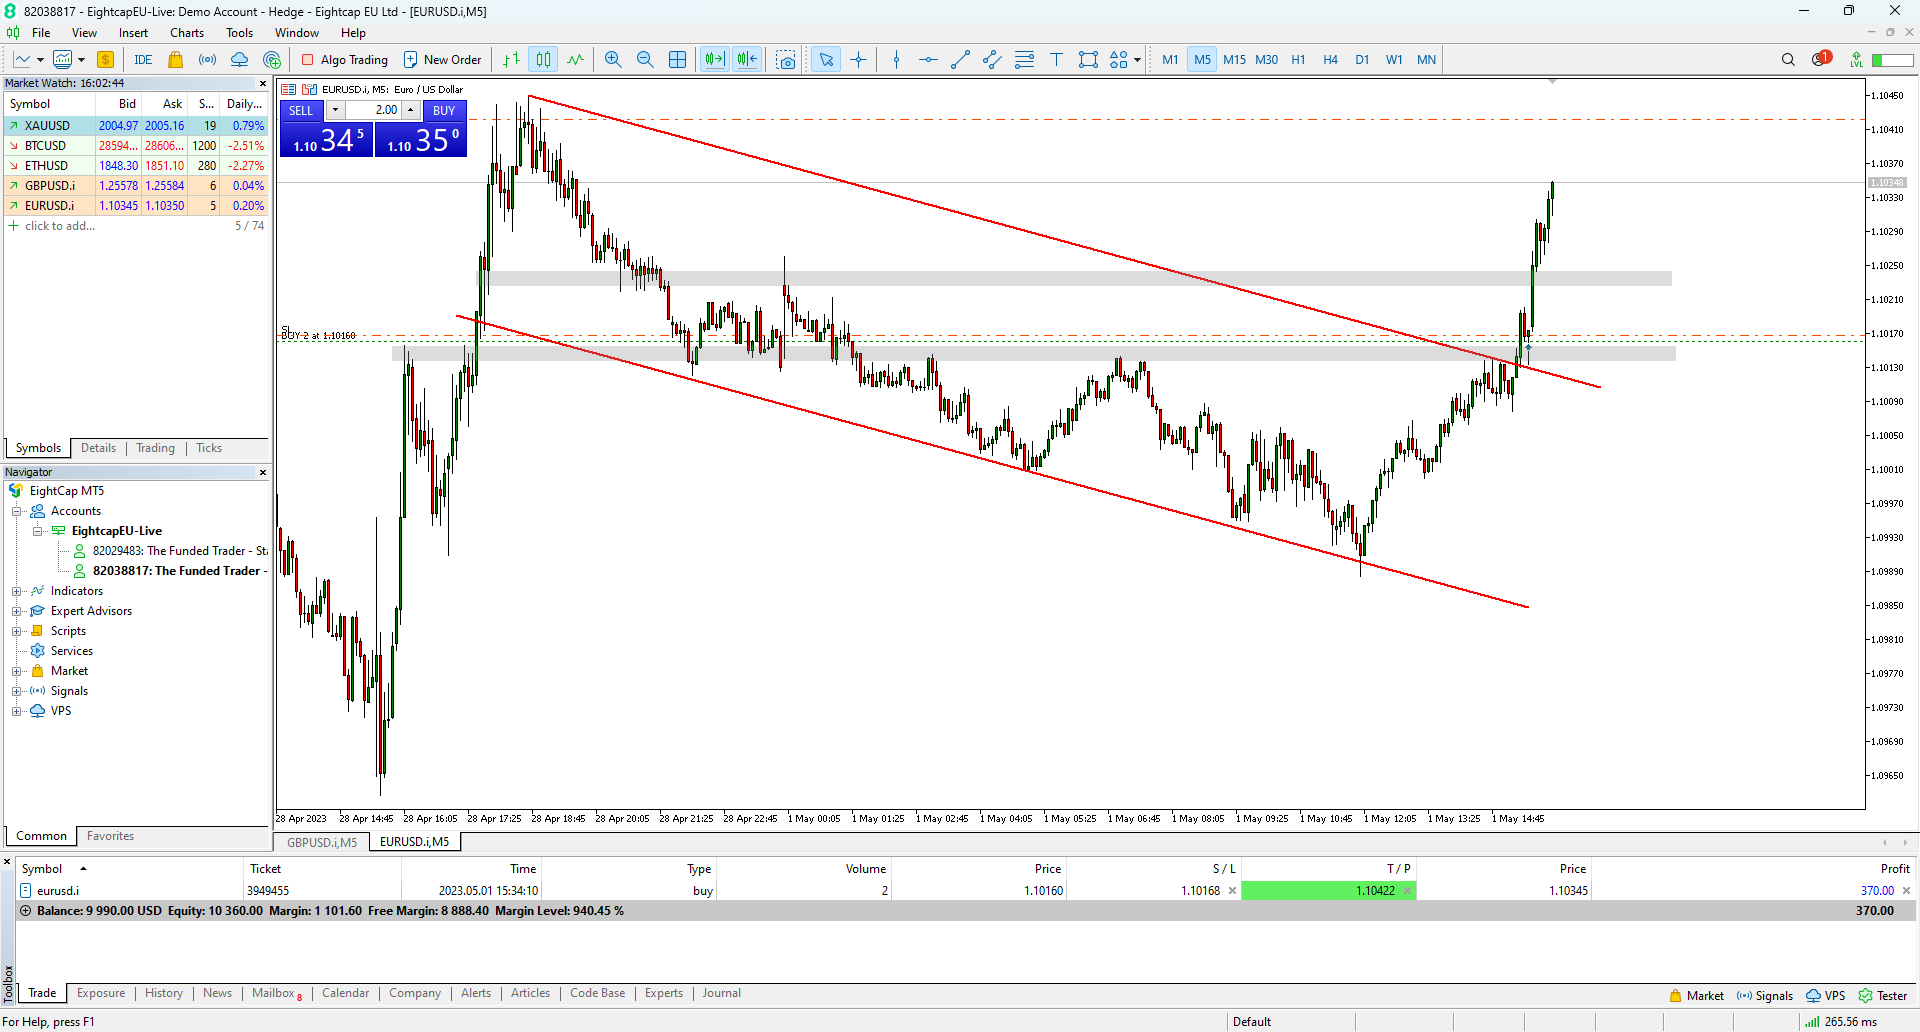Tile chart windows with grid icon

[x=677, y=60]
